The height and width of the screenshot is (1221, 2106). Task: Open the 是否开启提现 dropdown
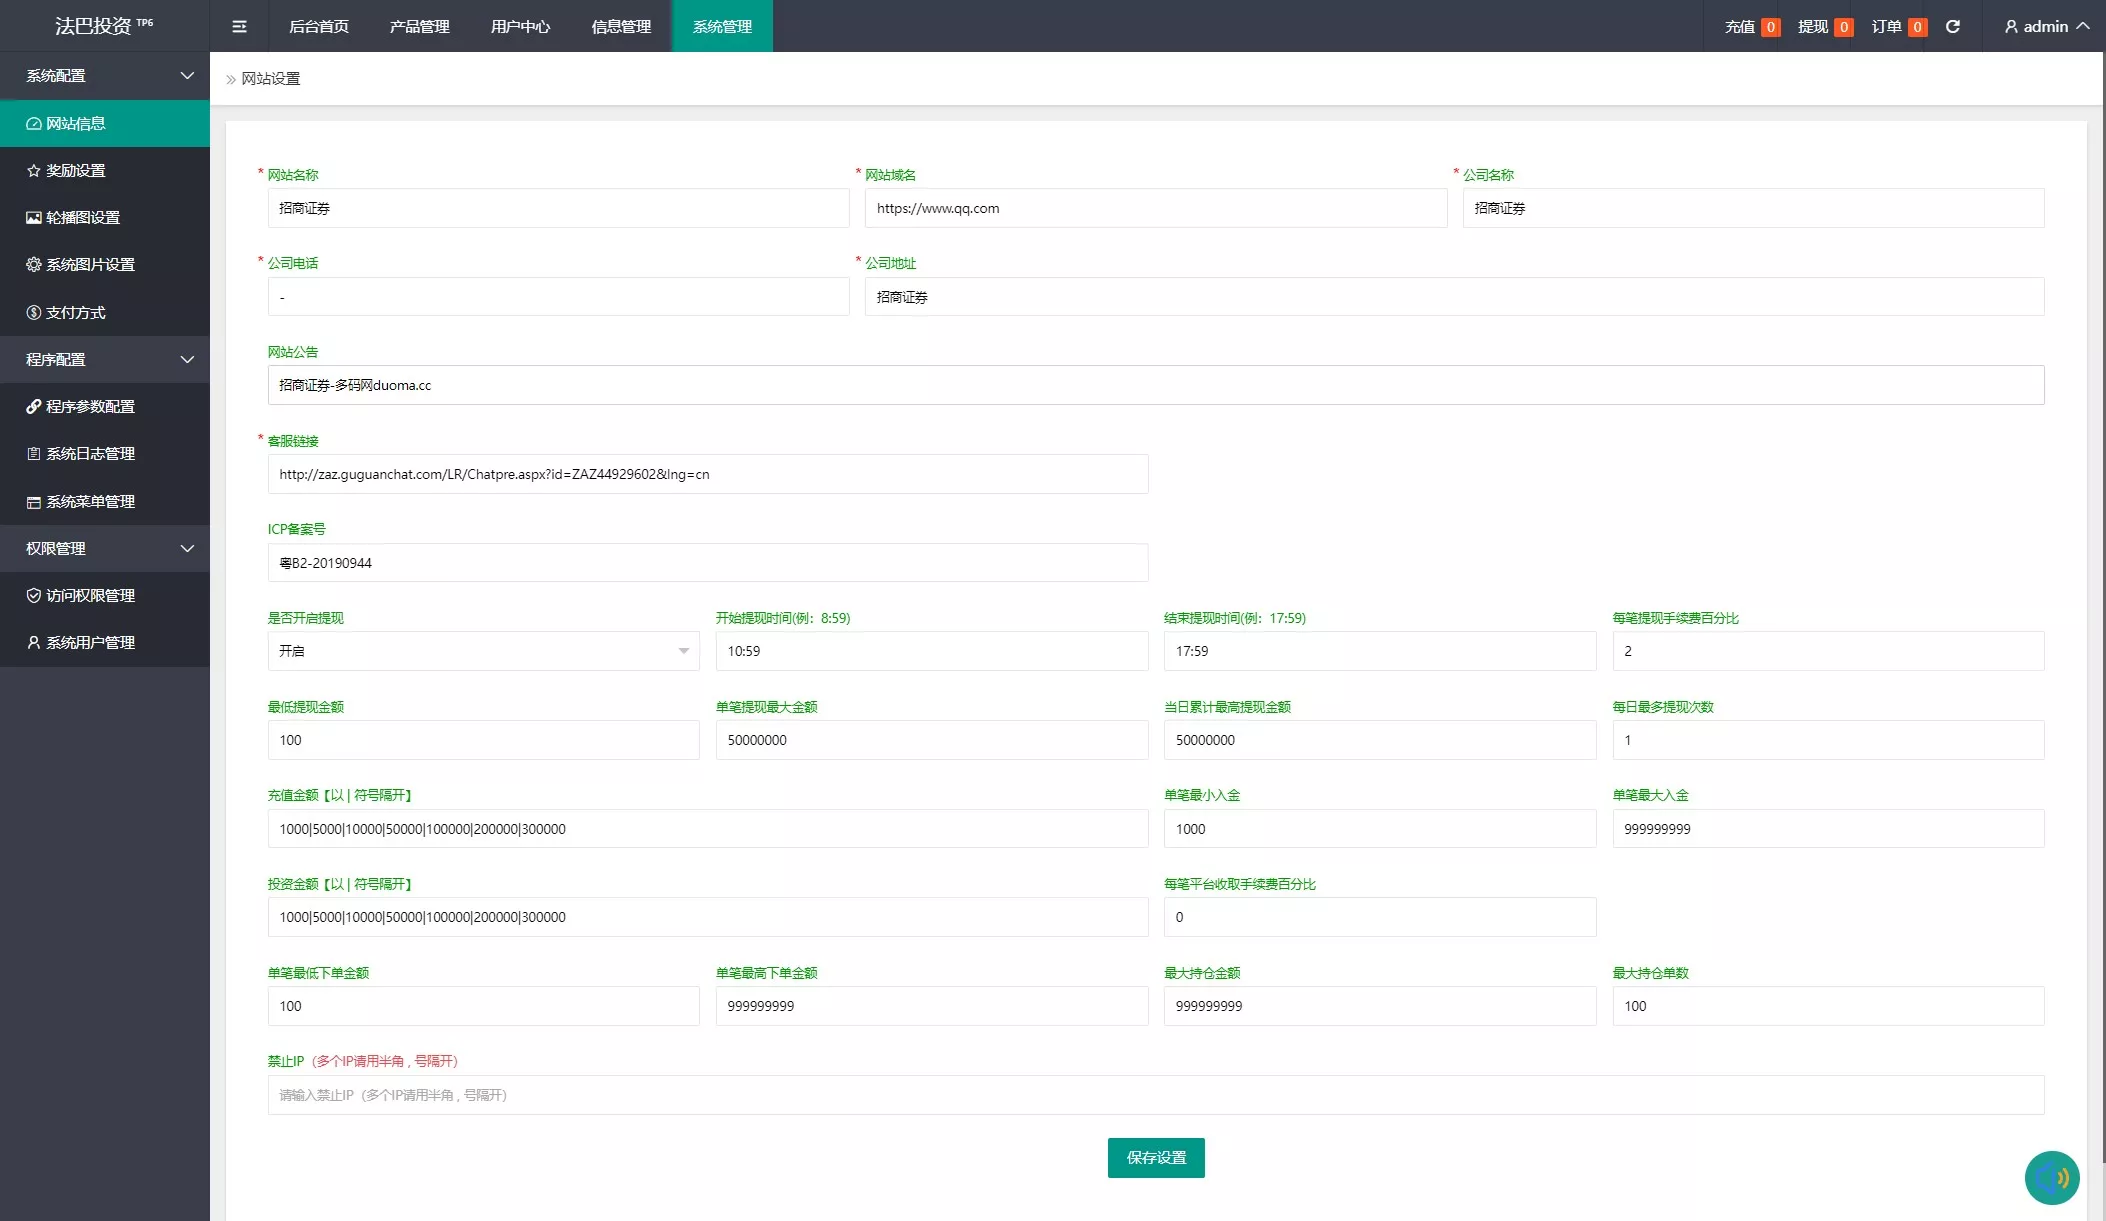[483, 651]
